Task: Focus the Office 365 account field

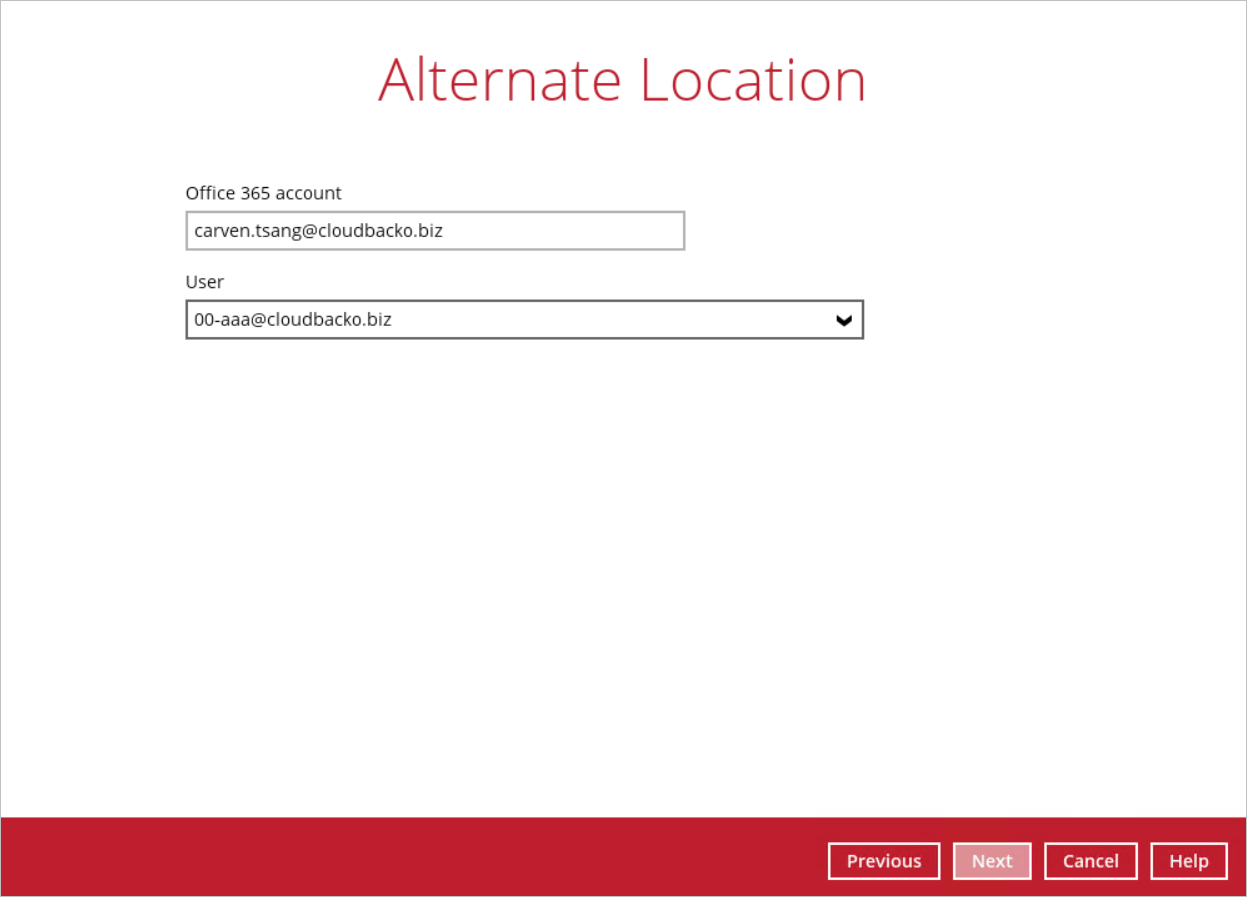Action: pos(435,231)
